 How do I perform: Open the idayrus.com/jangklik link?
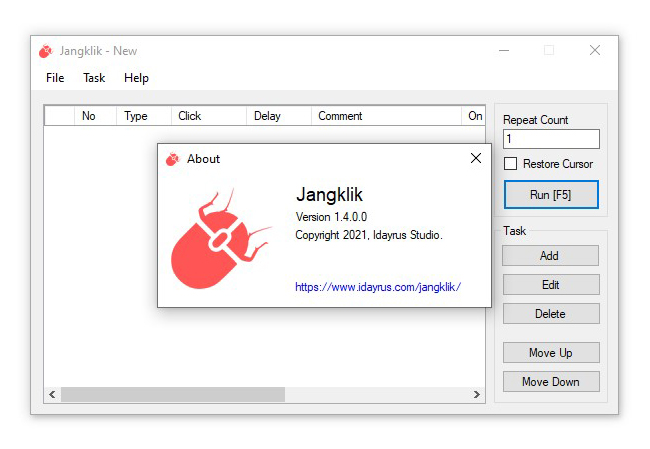(x=378, y=287)
